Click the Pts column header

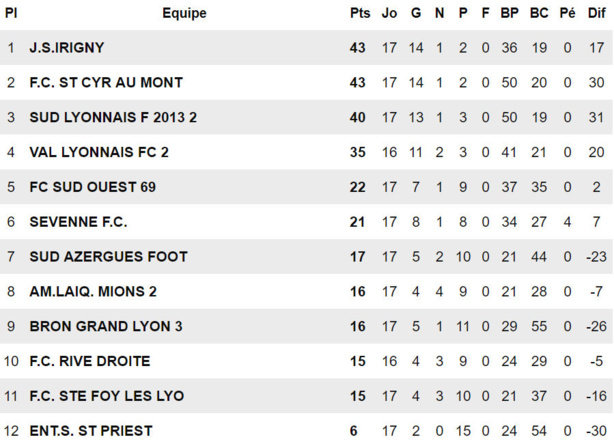[359, 13]
